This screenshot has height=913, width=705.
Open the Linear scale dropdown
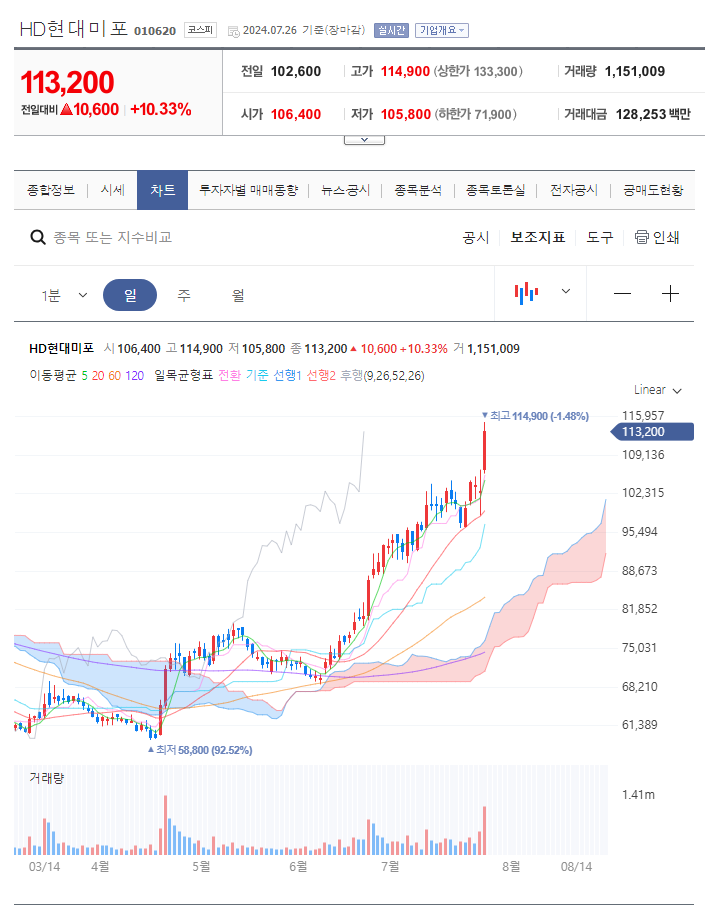(x=655, y=390)
